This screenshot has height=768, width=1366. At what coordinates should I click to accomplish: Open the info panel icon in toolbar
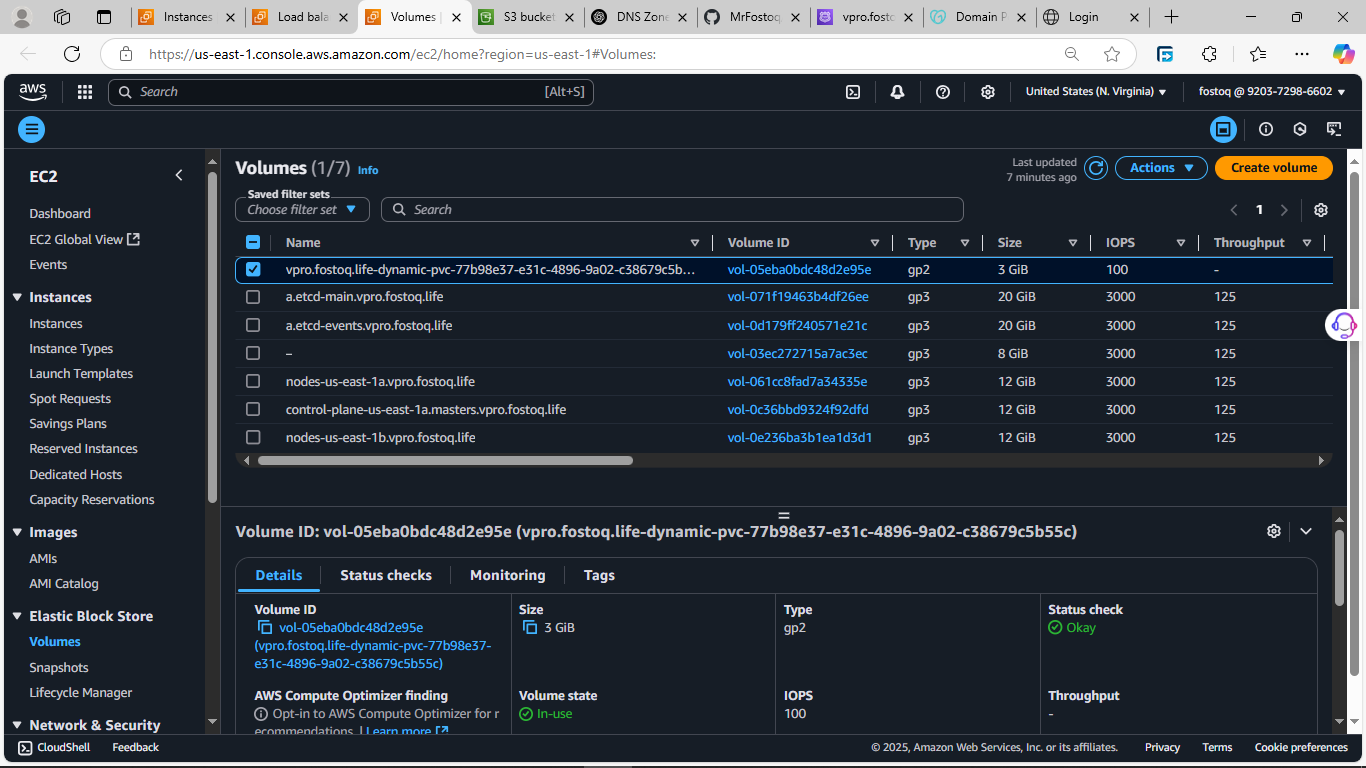pos(1266,129)
